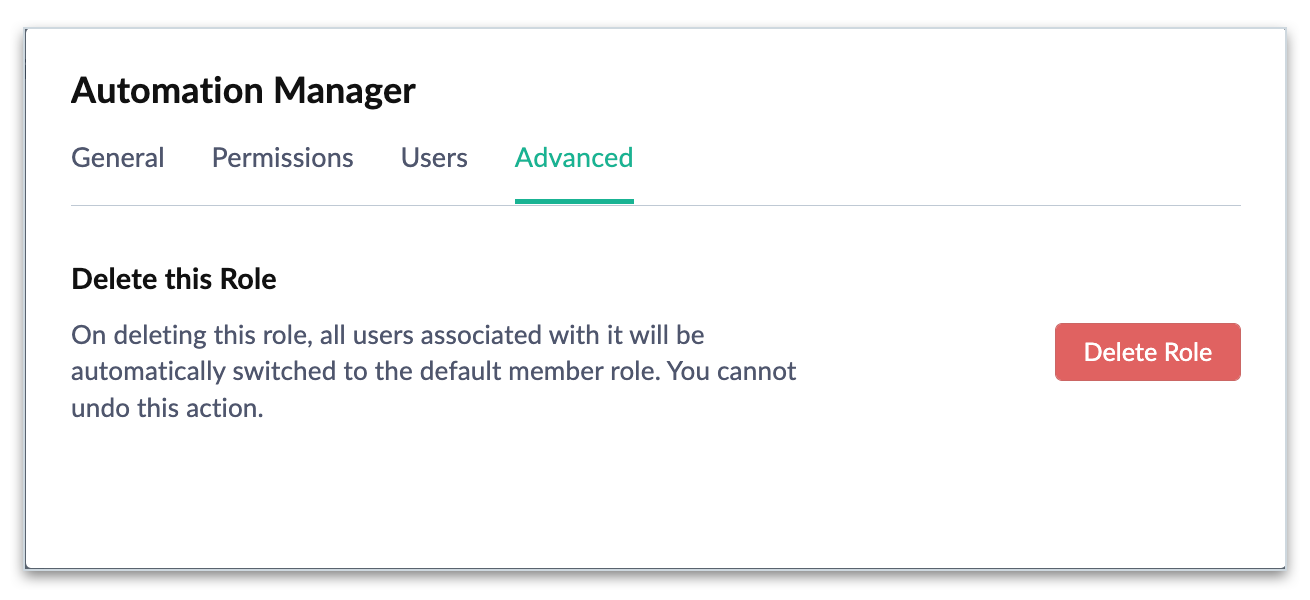Screen dimensions: 1310x600
Task: Open the Permissions tab
Action: click(282, 158)
